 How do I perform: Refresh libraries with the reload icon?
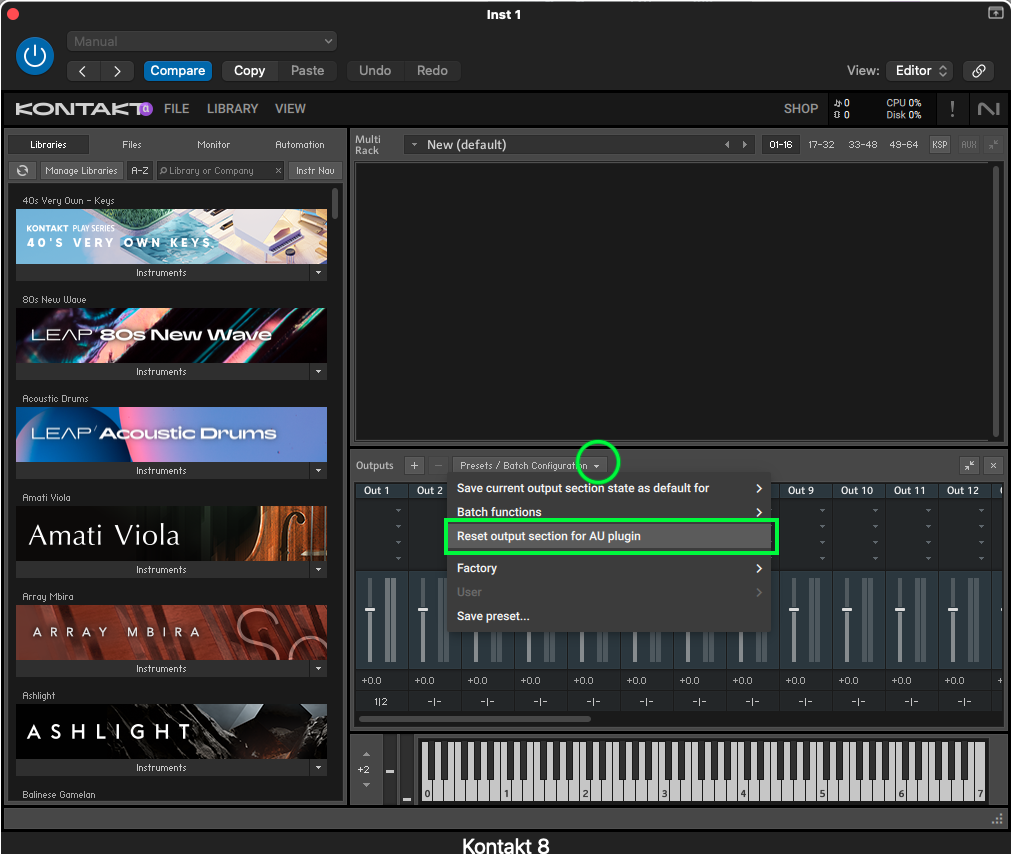pos(23,171)
